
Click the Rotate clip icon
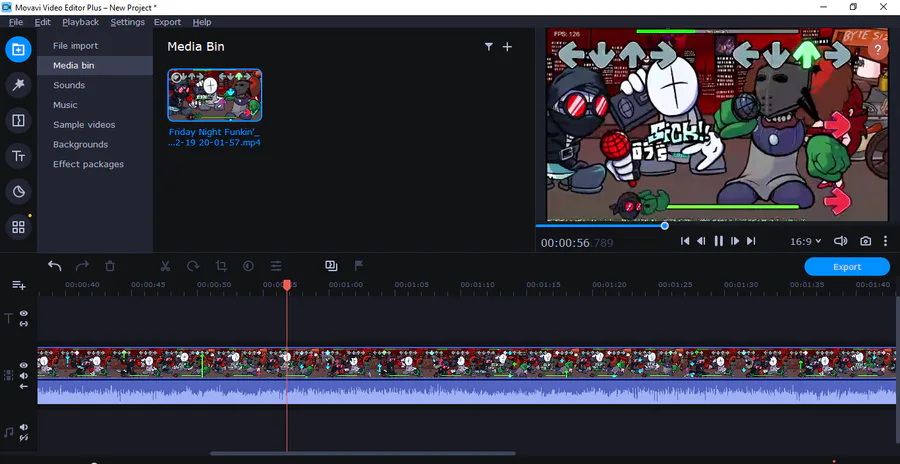click(193, 266)
